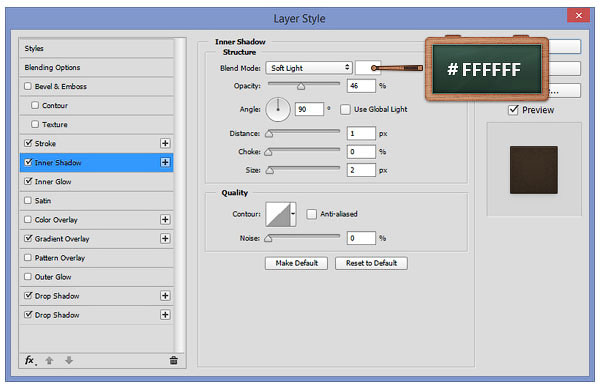Add another Color Overlay with plus icon
Screen dimensions: 600x388
pyautogui.click(x=165, y=219)
